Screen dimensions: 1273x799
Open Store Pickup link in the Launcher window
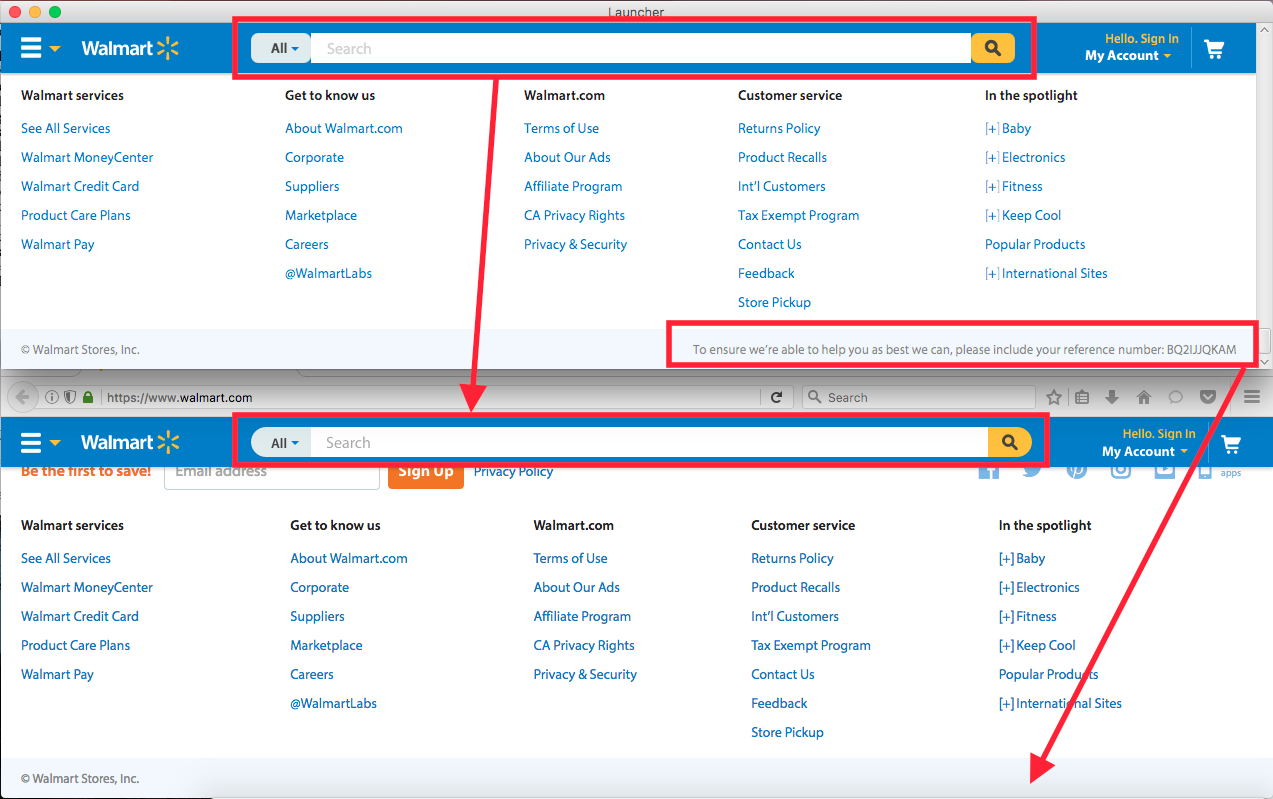click(x=774, y=302)
